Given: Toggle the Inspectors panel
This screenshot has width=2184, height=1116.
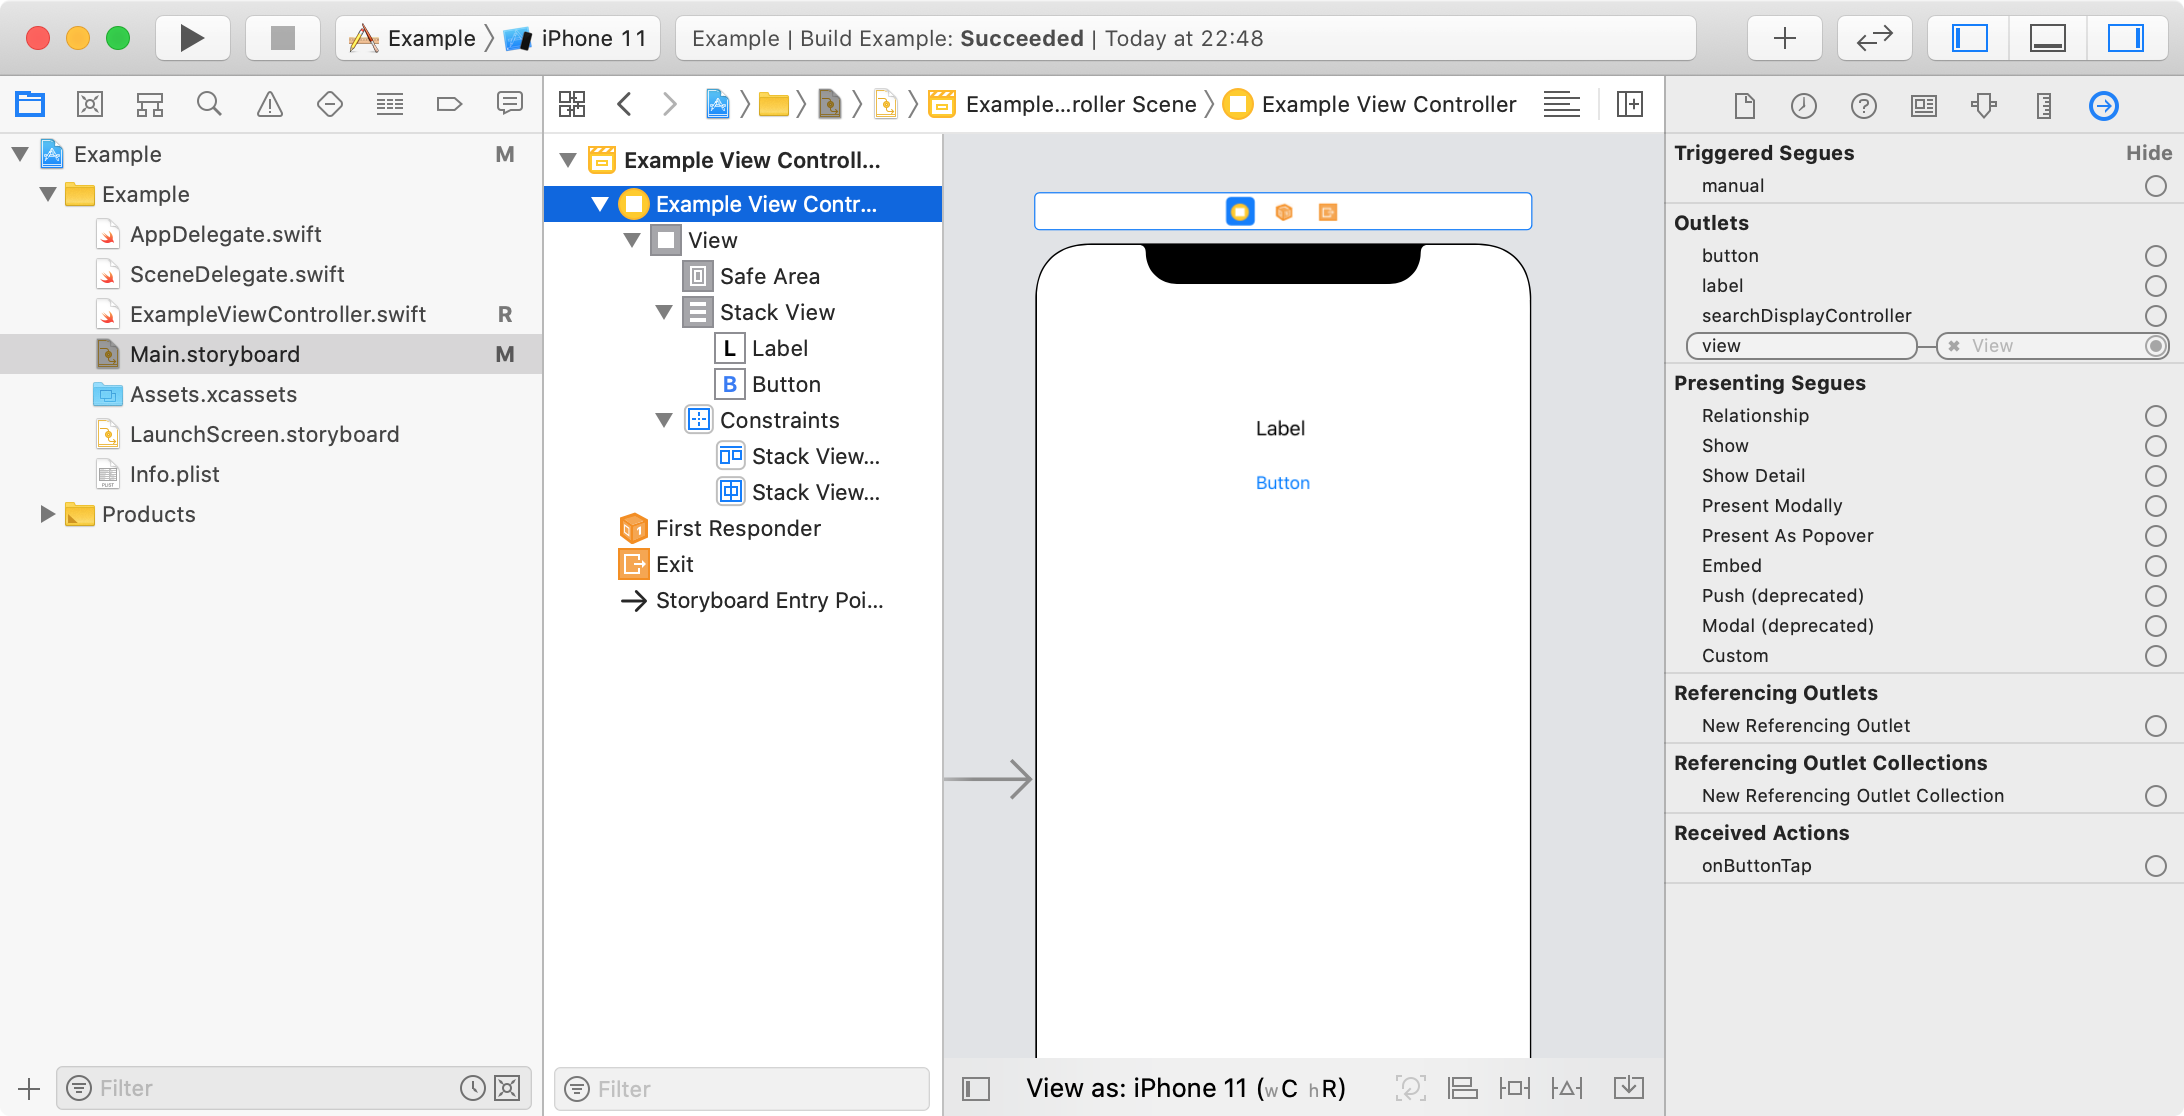Looking at the screenshot, I should pyautogui.click(x=2126, y=38).
